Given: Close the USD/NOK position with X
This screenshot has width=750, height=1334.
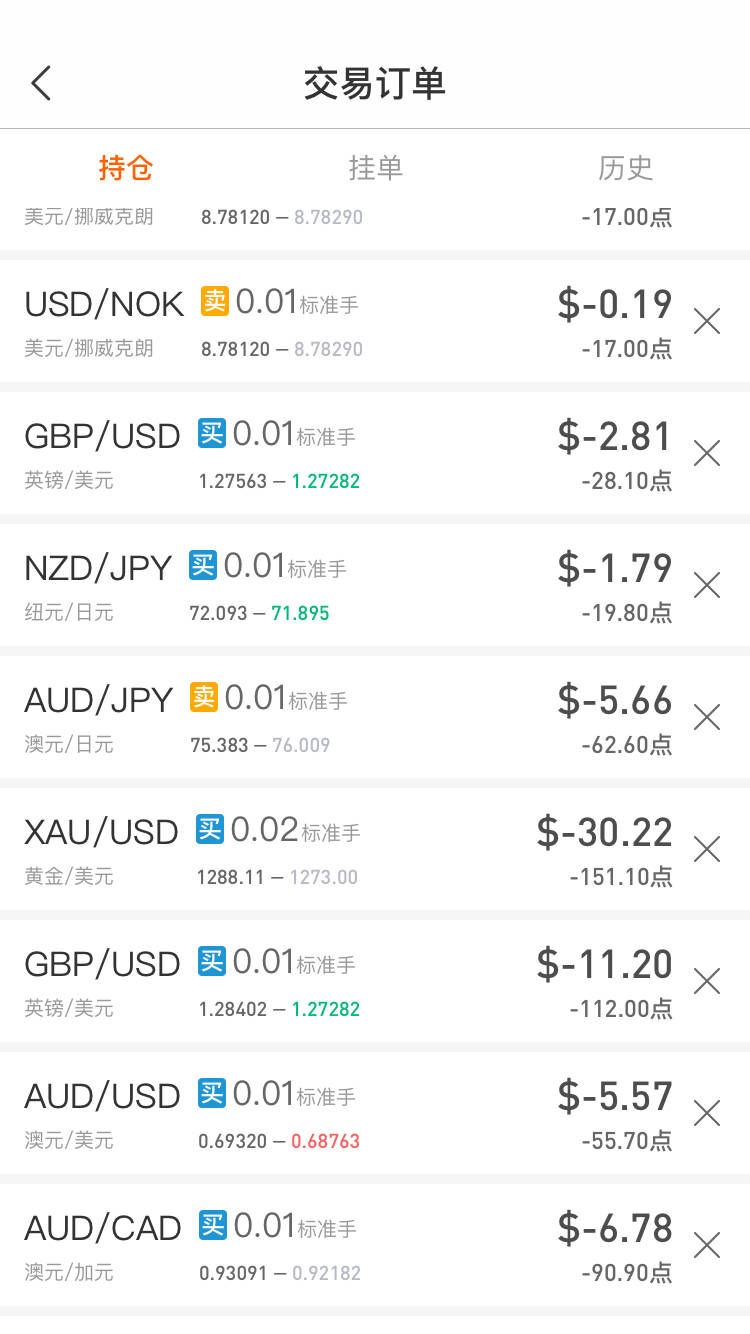Looking at the screenshot, I should pos(707,321).
